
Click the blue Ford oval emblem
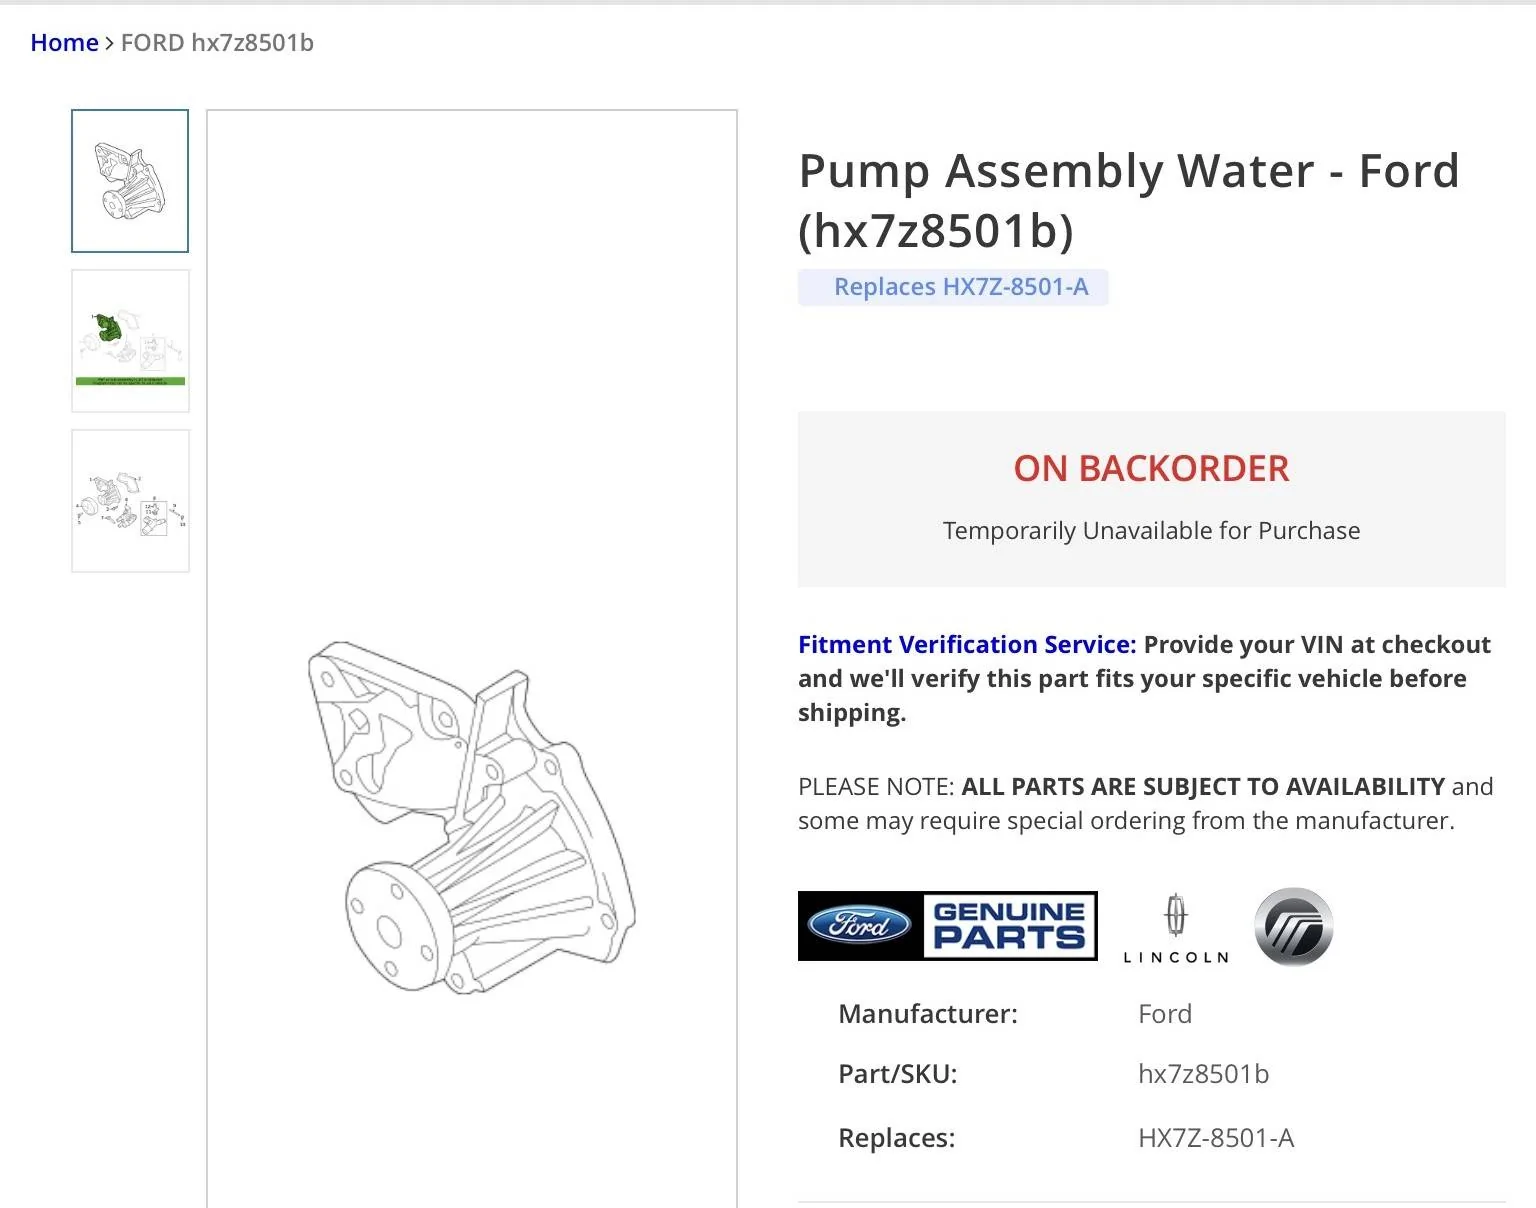858,925
